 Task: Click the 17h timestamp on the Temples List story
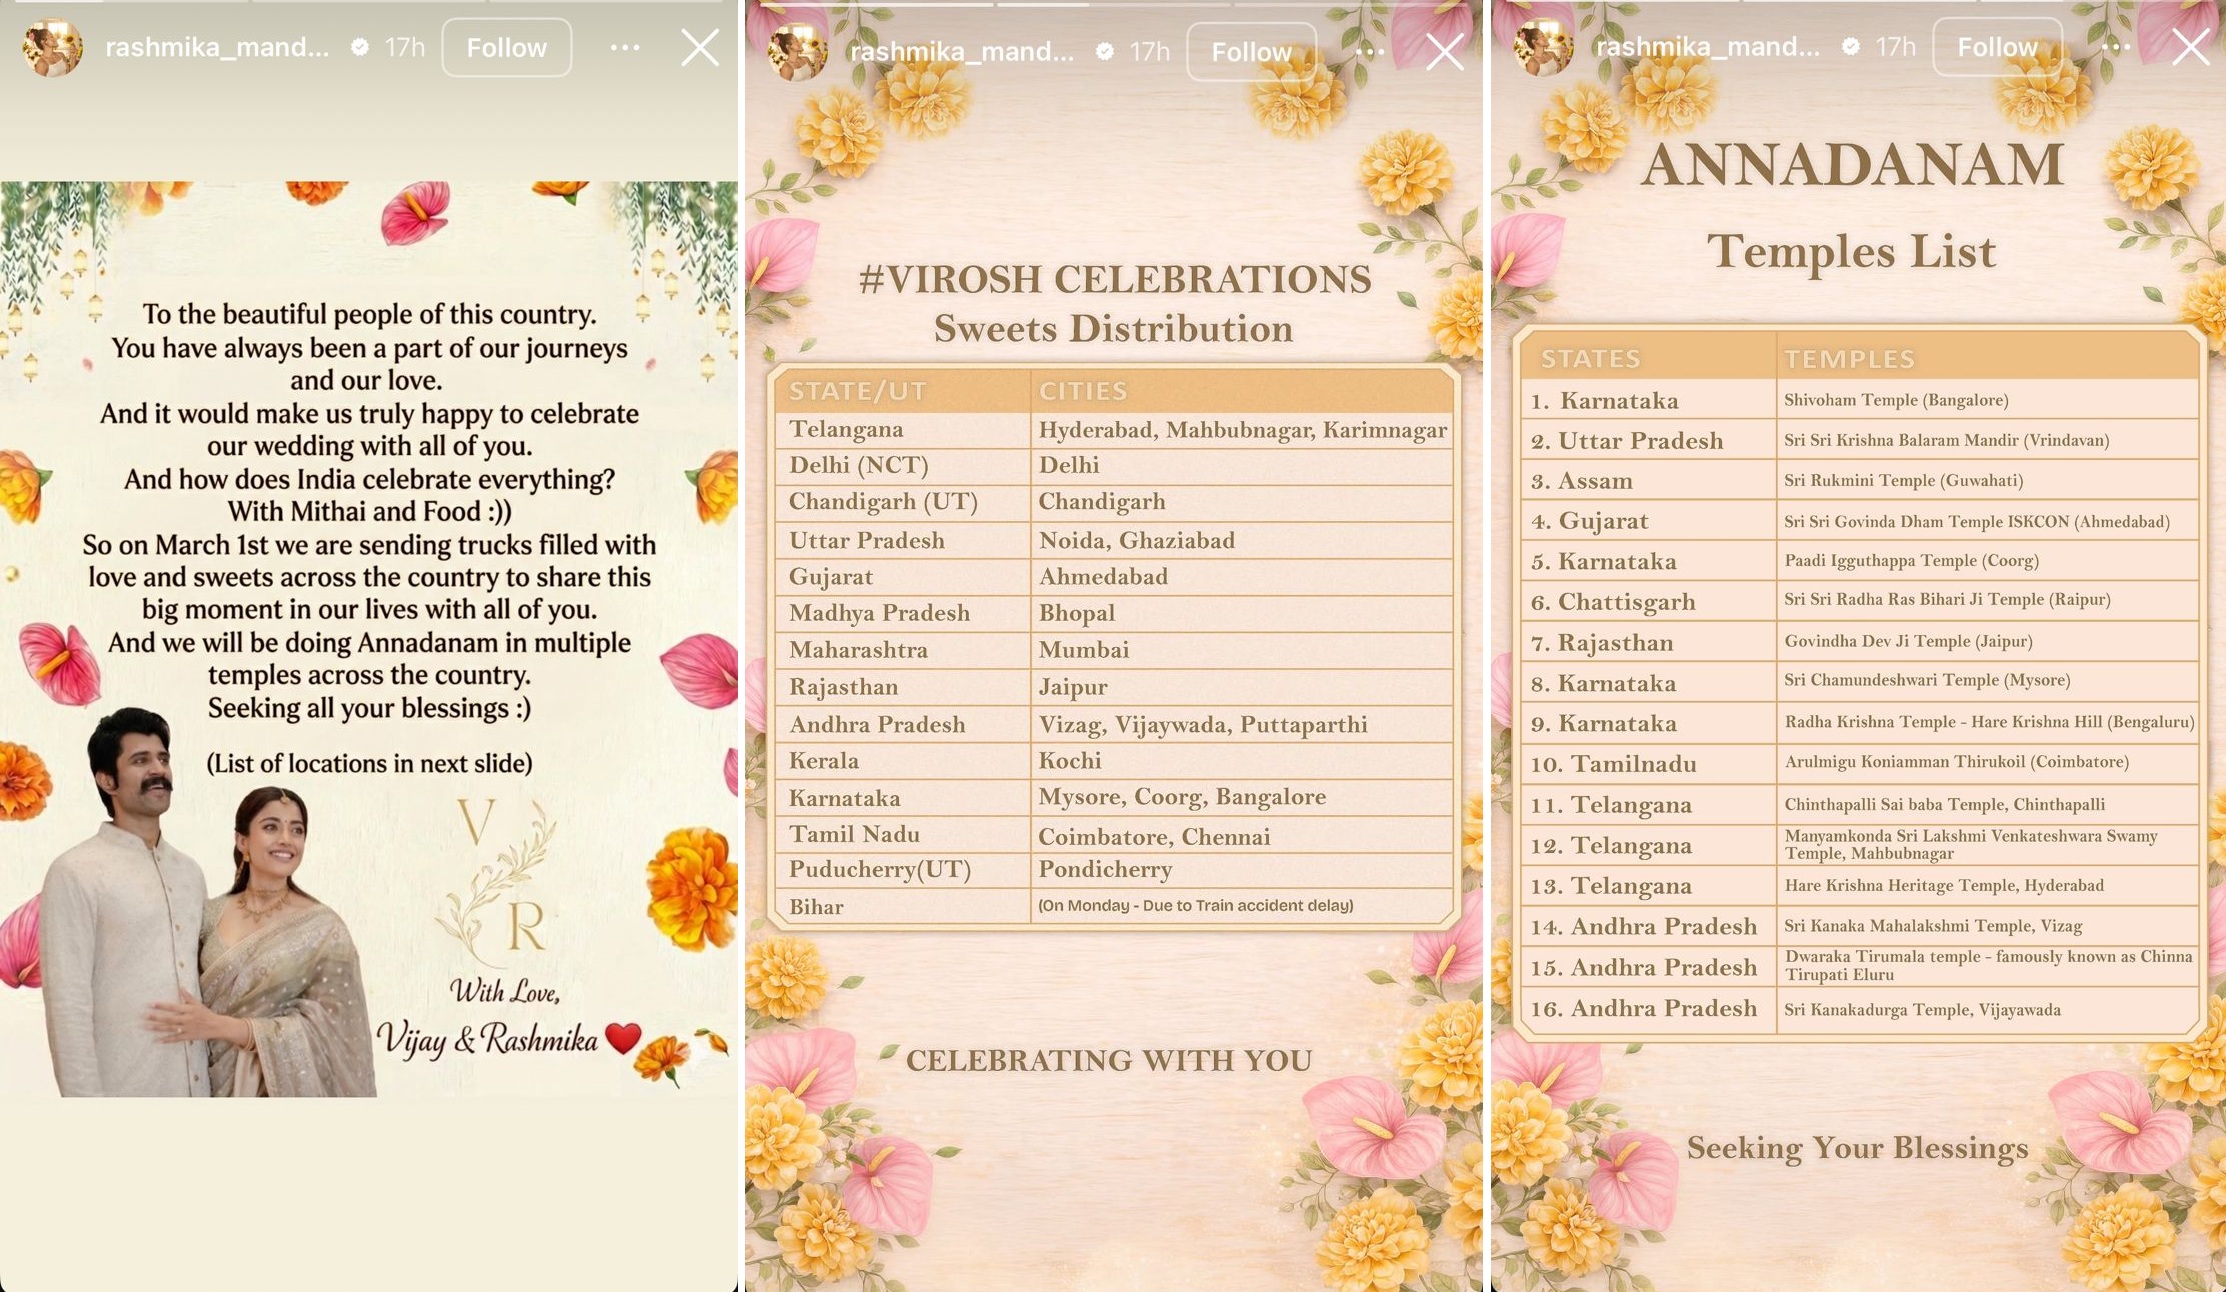(x=1894, y=45)
